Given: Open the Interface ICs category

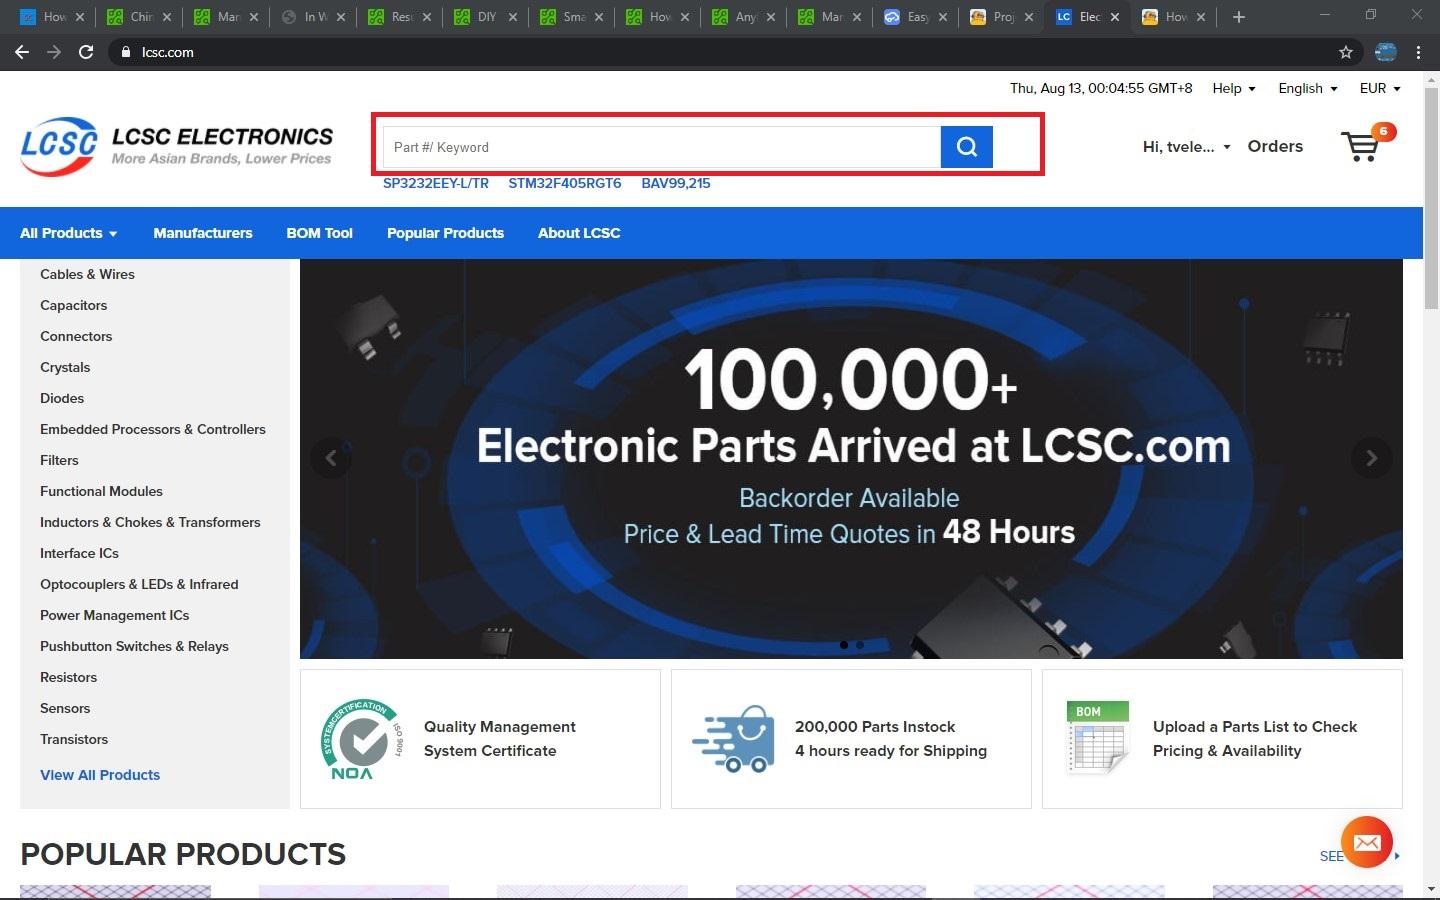Looking at the screenshot, I should 79,553.
